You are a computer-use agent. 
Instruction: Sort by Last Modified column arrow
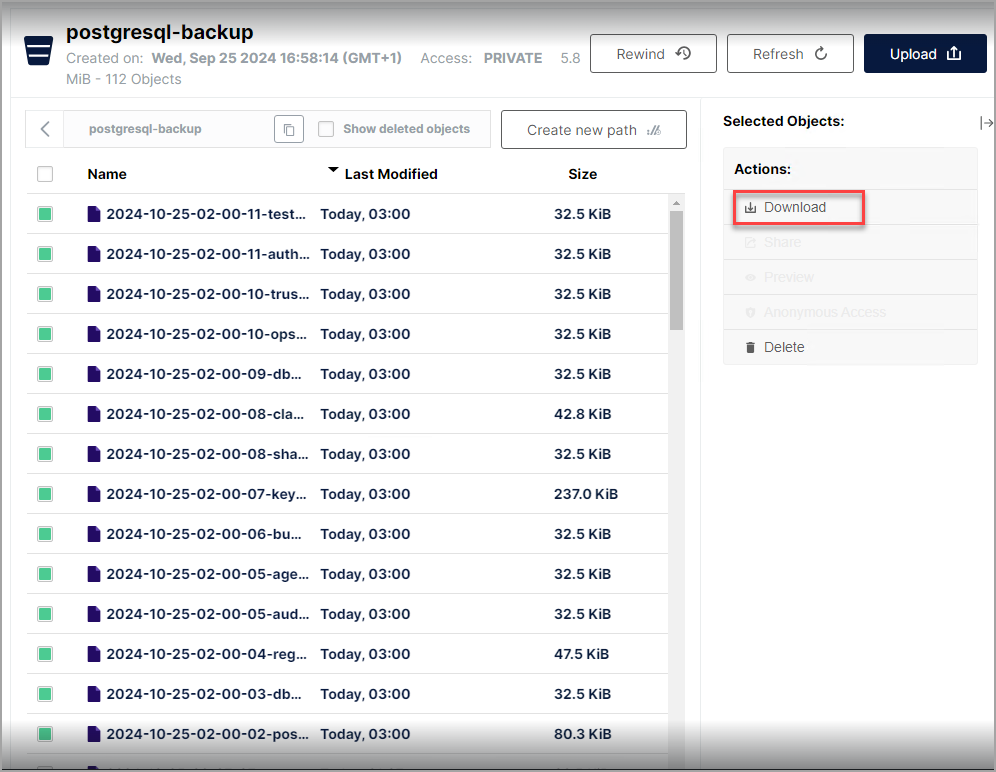pos(333,171)
